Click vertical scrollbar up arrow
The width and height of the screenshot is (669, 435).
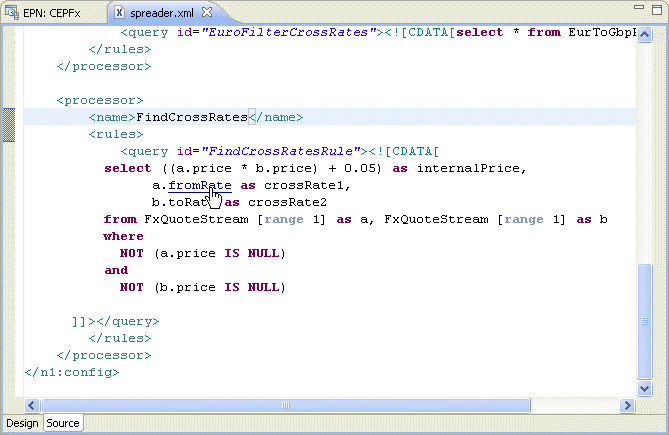644,34
